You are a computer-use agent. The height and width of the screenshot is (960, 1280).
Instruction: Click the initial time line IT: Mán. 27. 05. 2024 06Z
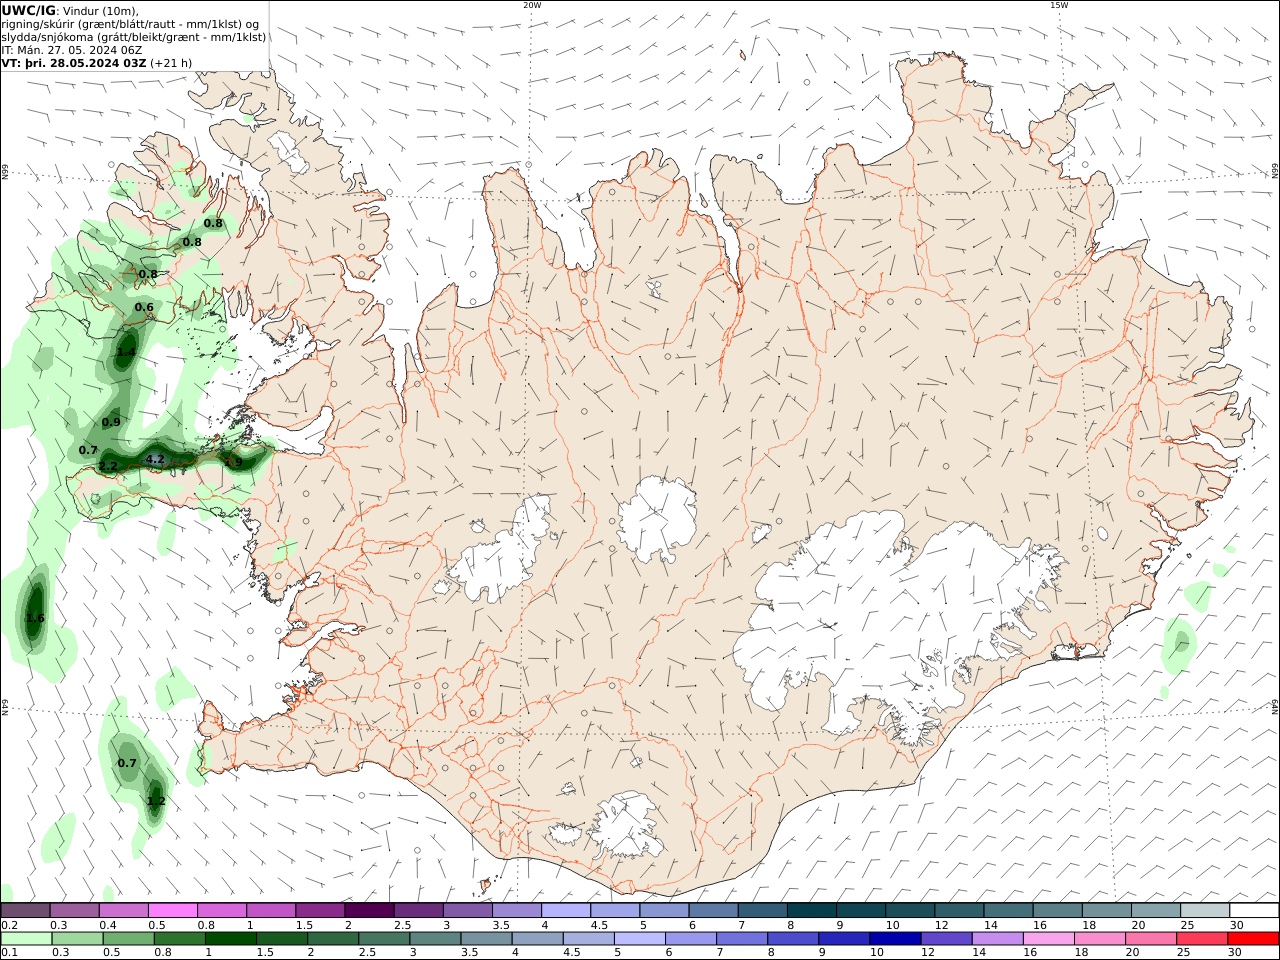click(72, 49)
